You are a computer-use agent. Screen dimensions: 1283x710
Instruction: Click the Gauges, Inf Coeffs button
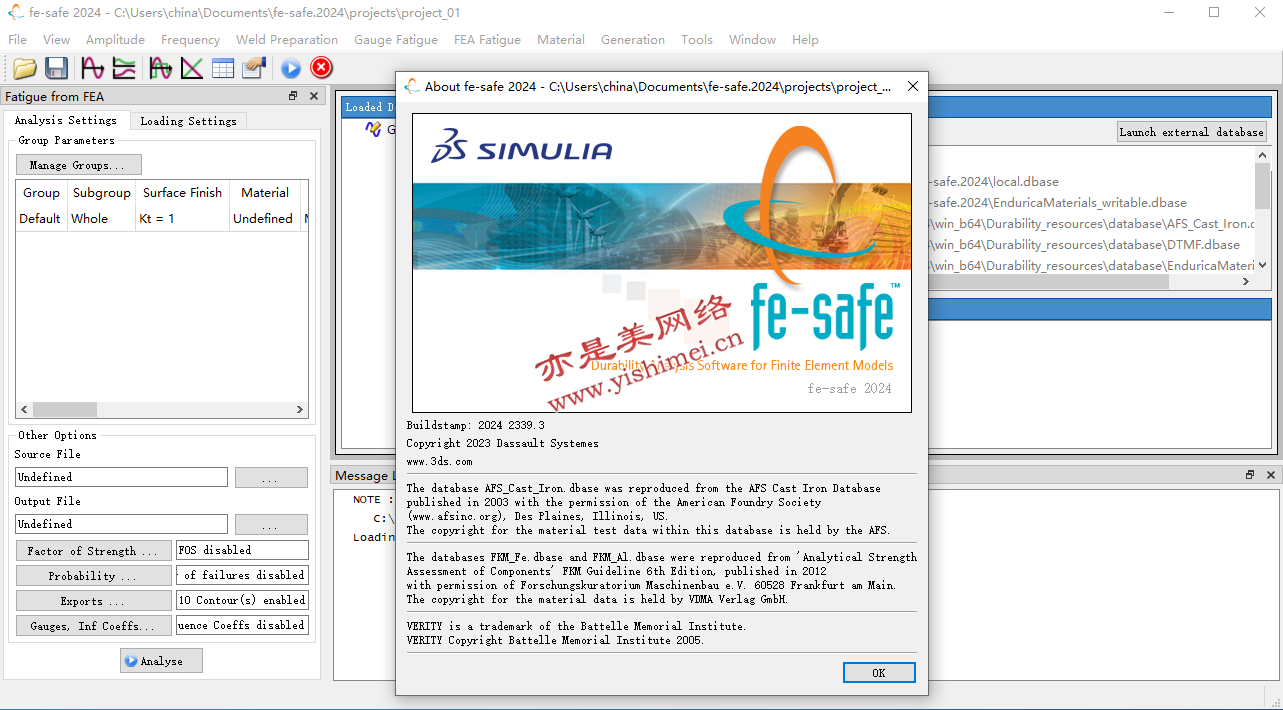coord(93,626)
